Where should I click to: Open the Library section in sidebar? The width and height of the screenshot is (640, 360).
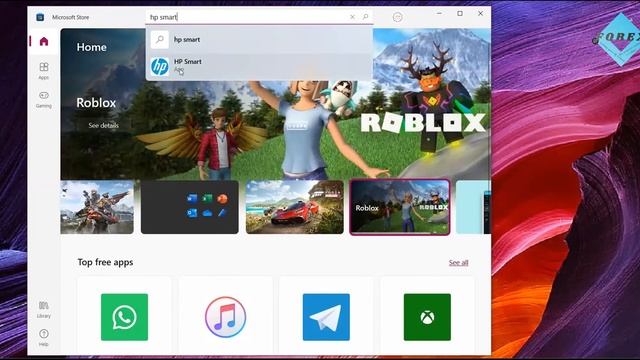44,309
